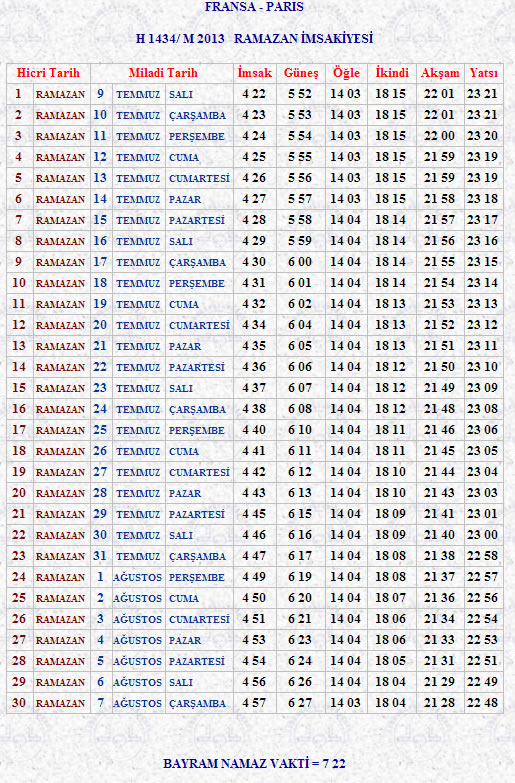Click the Miladi Tarih column header

[163, 73]
